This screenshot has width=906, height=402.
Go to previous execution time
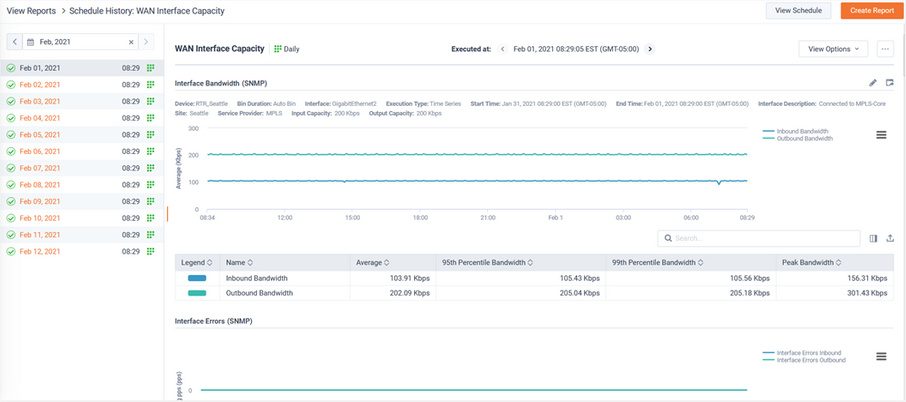click(503, 49)
